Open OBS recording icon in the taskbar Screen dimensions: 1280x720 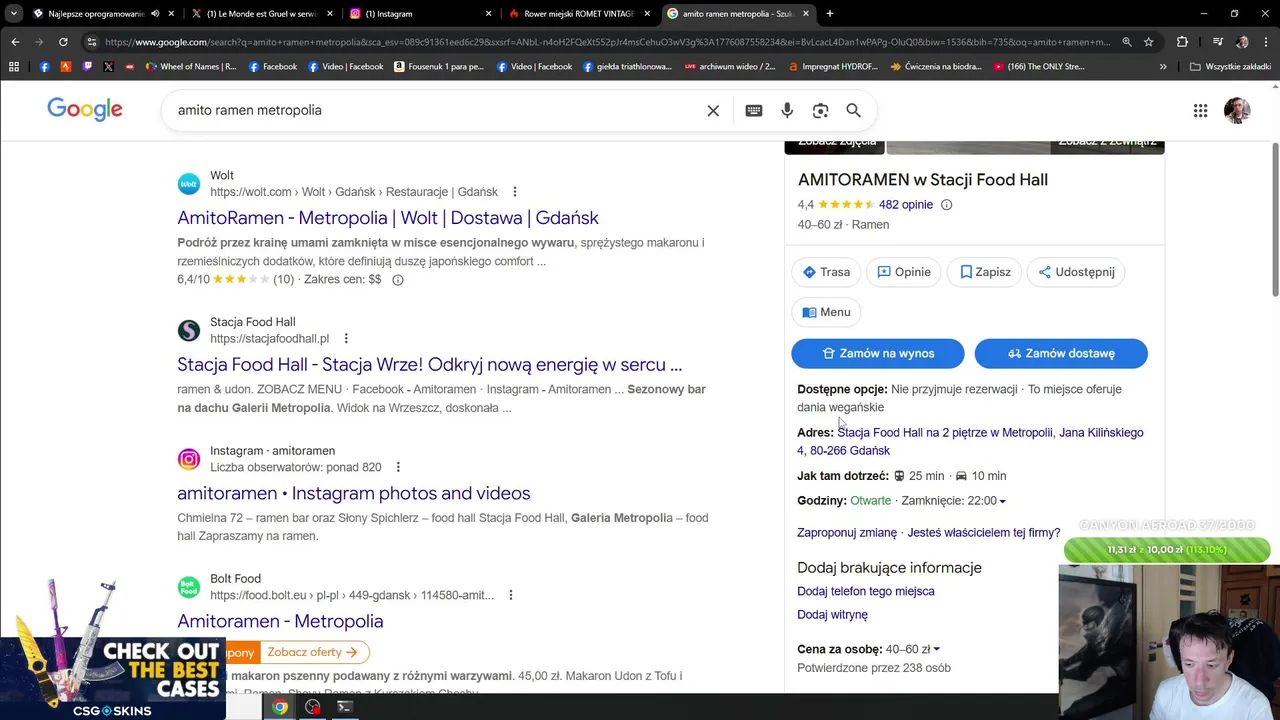[313, 707]
